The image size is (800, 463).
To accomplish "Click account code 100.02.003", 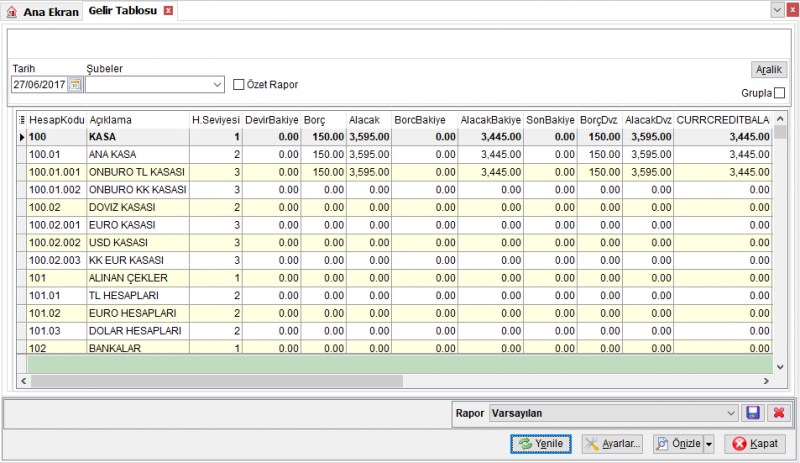I will pos(55,260).
